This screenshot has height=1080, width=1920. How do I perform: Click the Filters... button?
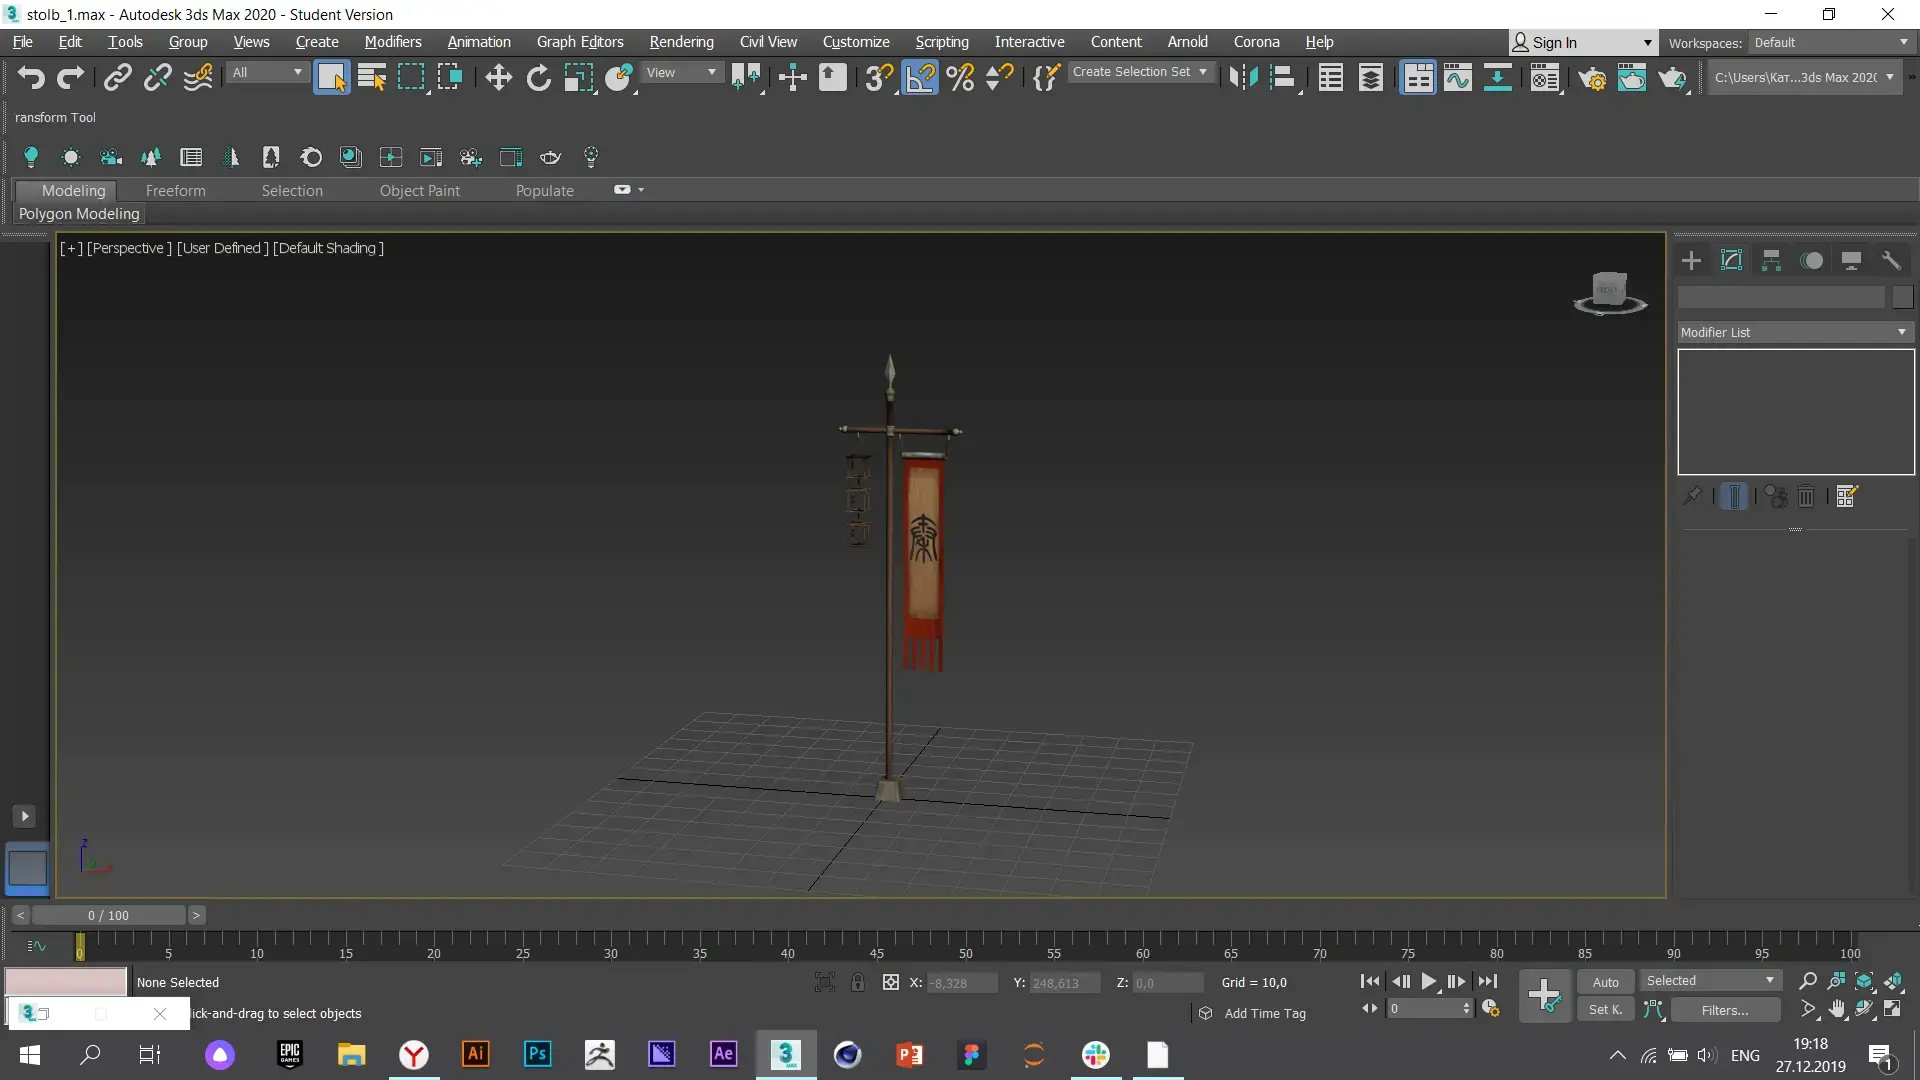[1725, 1010]
